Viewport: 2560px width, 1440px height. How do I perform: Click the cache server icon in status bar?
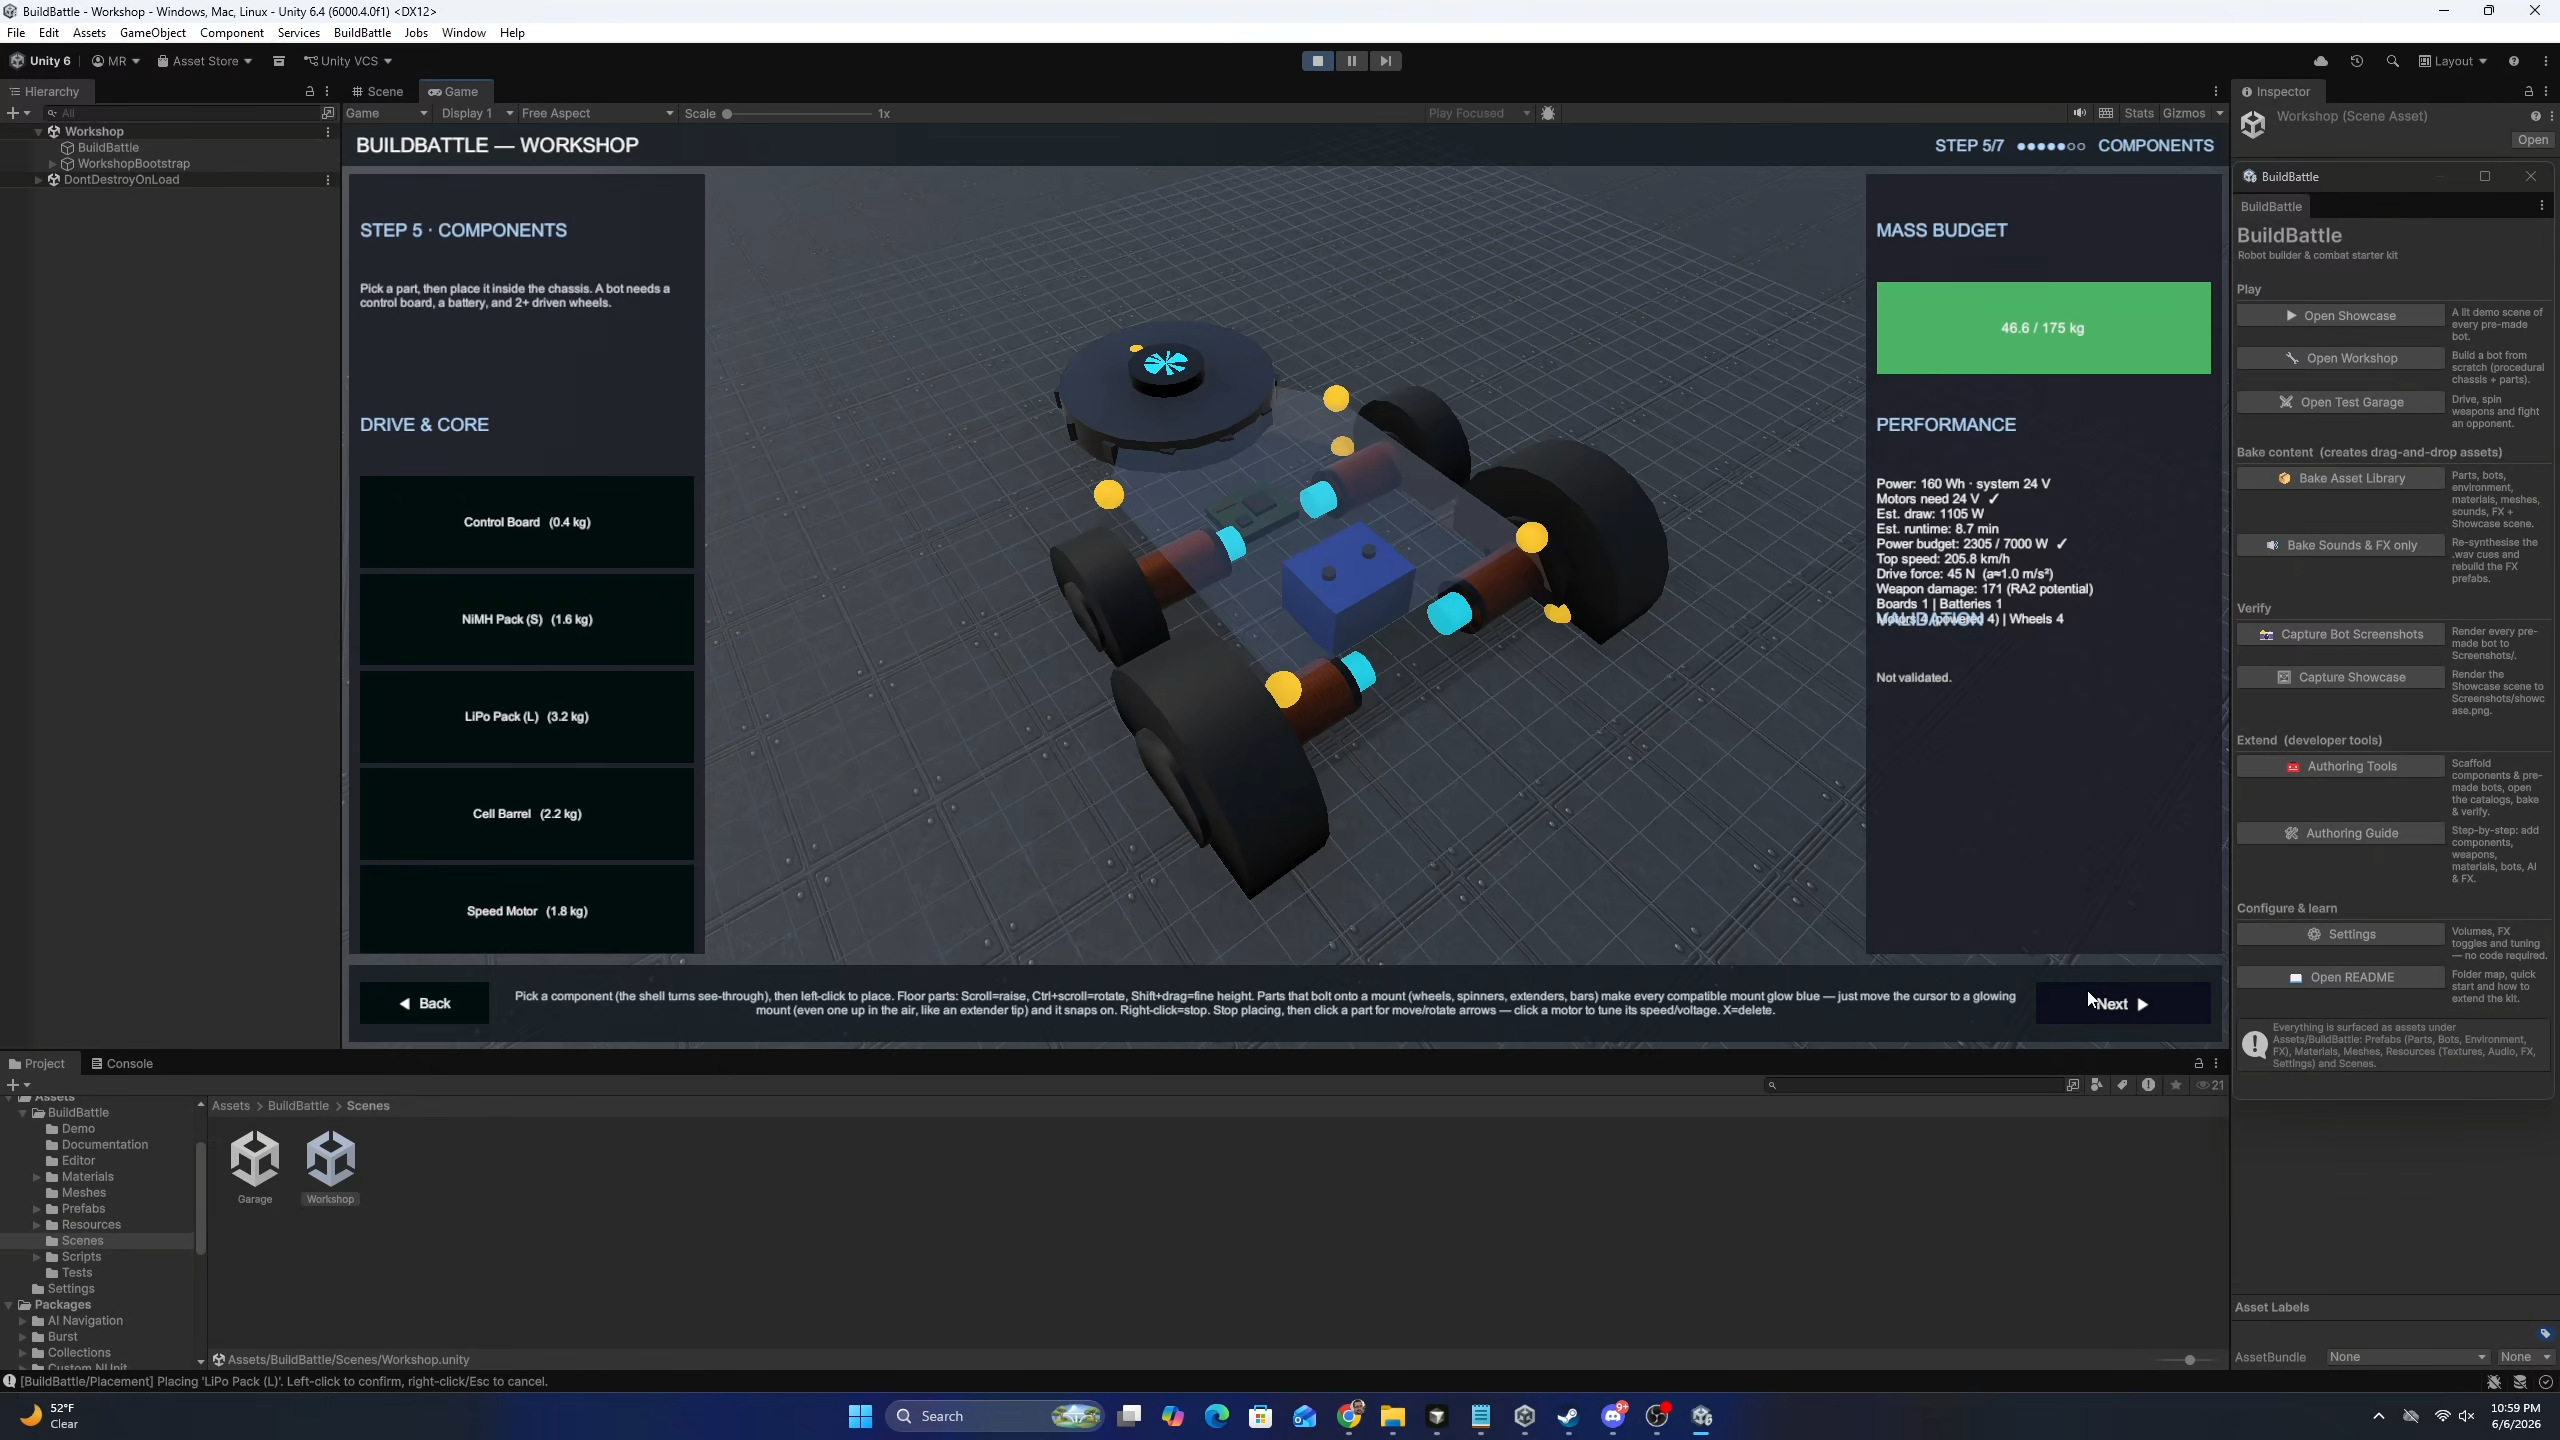click(2520, 1381)
